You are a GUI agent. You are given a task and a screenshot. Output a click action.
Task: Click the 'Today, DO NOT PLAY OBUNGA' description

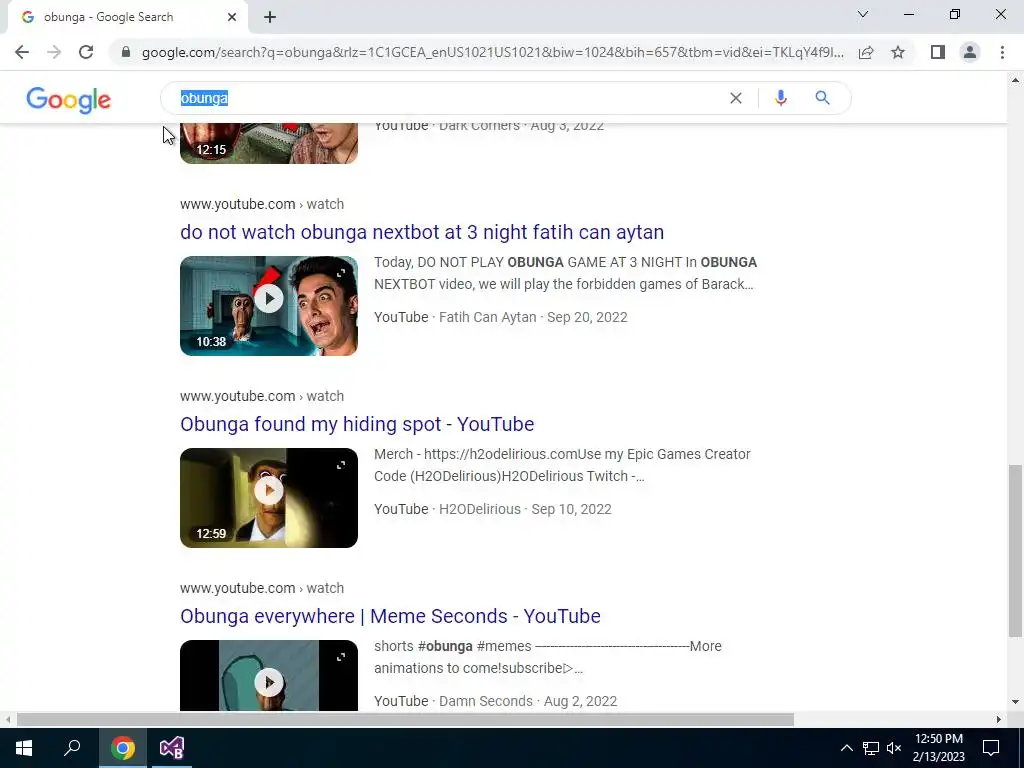click(566, 273)
